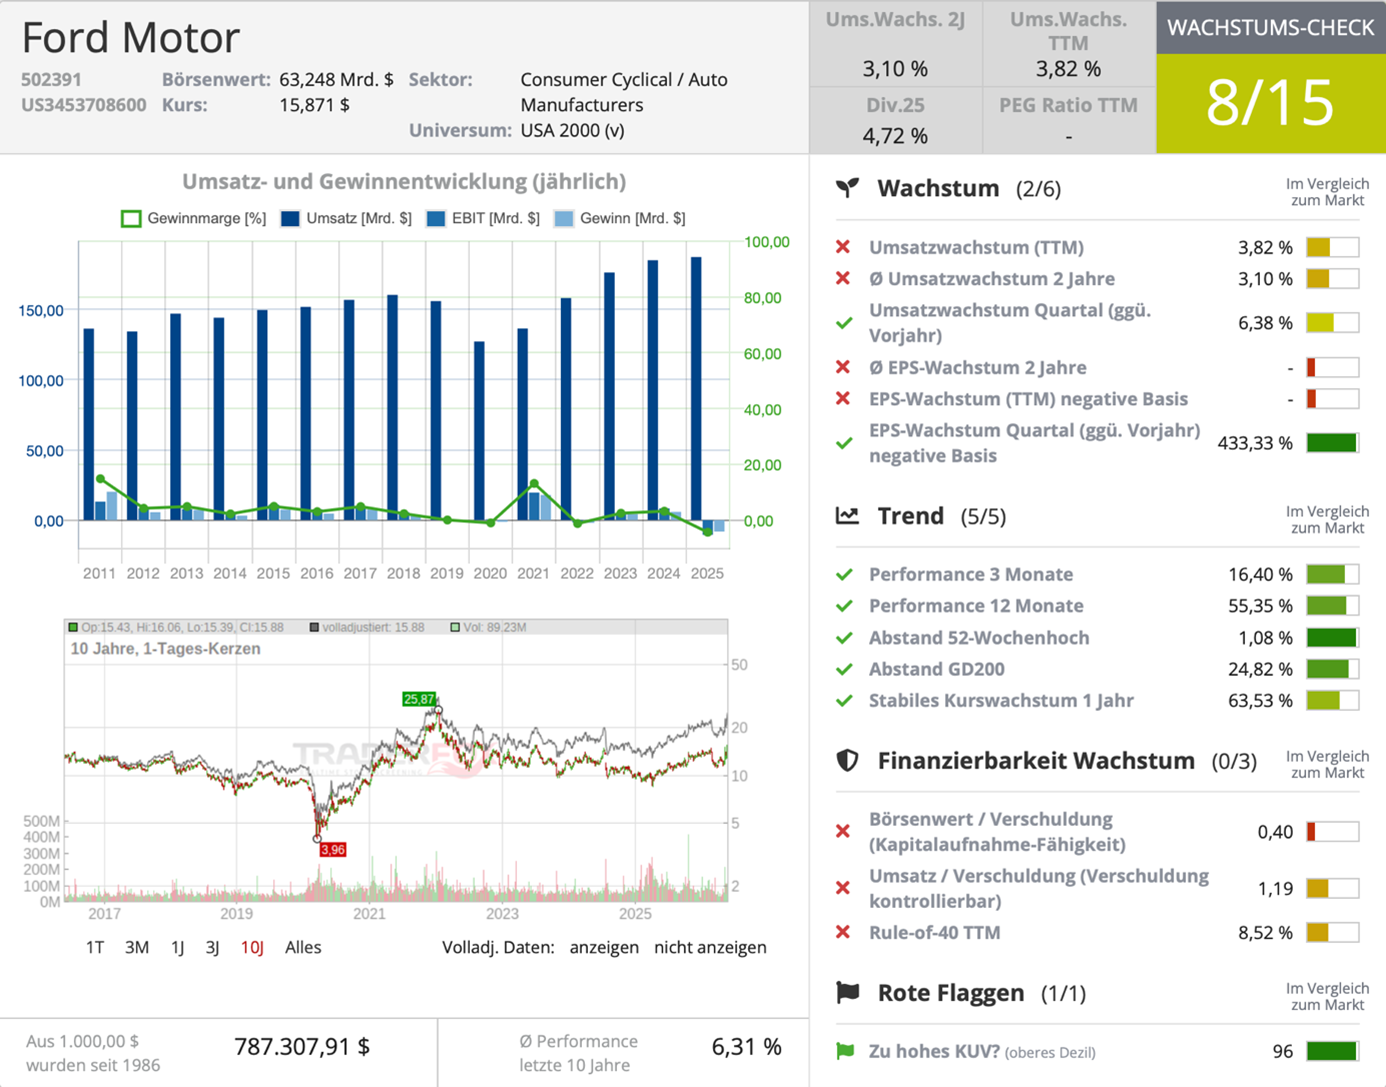Click the rating bar for Stabiles Kurswachstum 1 Jahr

(1332, 701)
